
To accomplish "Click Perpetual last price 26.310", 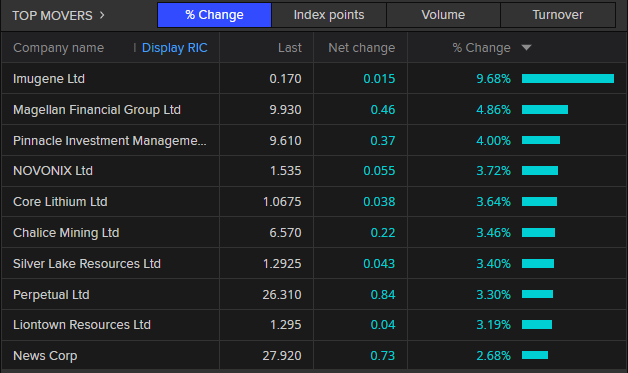I will pyautogui.click(x=282, y=294).
